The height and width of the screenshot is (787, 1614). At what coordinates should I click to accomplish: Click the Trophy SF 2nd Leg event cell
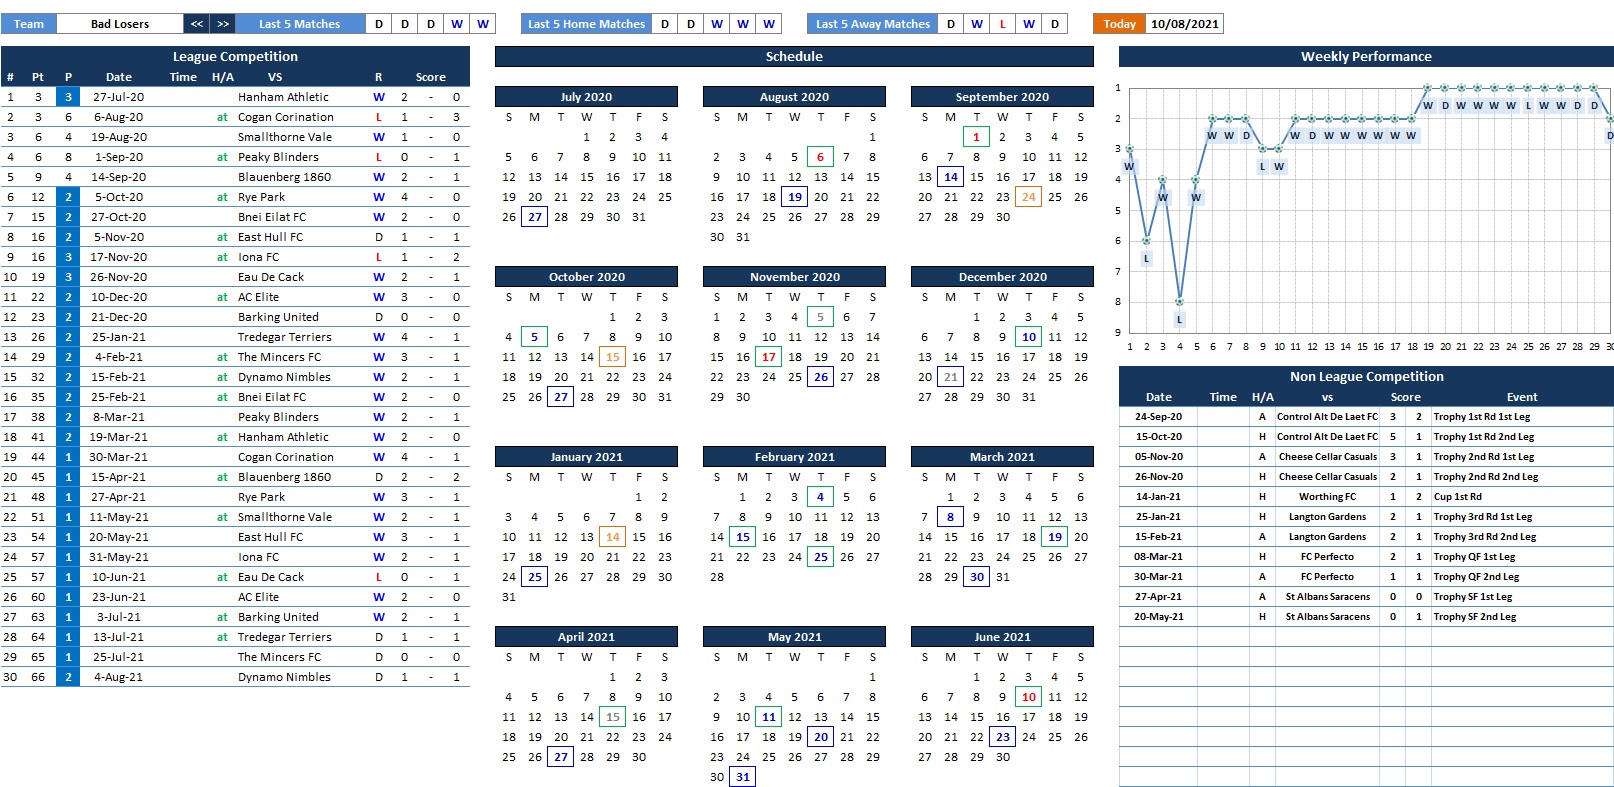pyautogui.click(x=1474, y=617)
